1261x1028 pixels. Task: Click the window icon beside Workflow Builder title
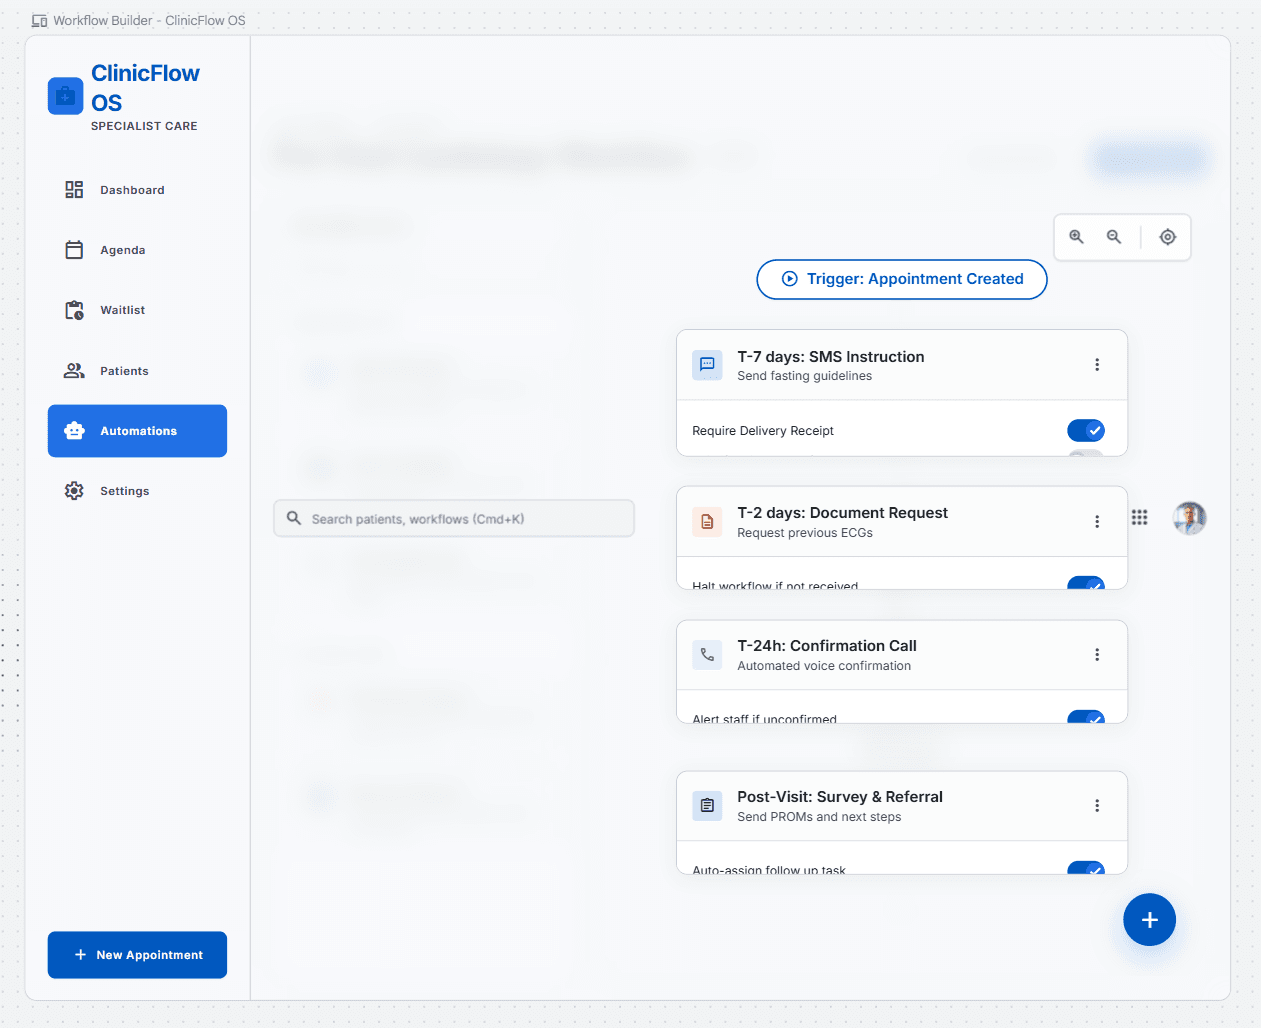[x=40, y=20]
